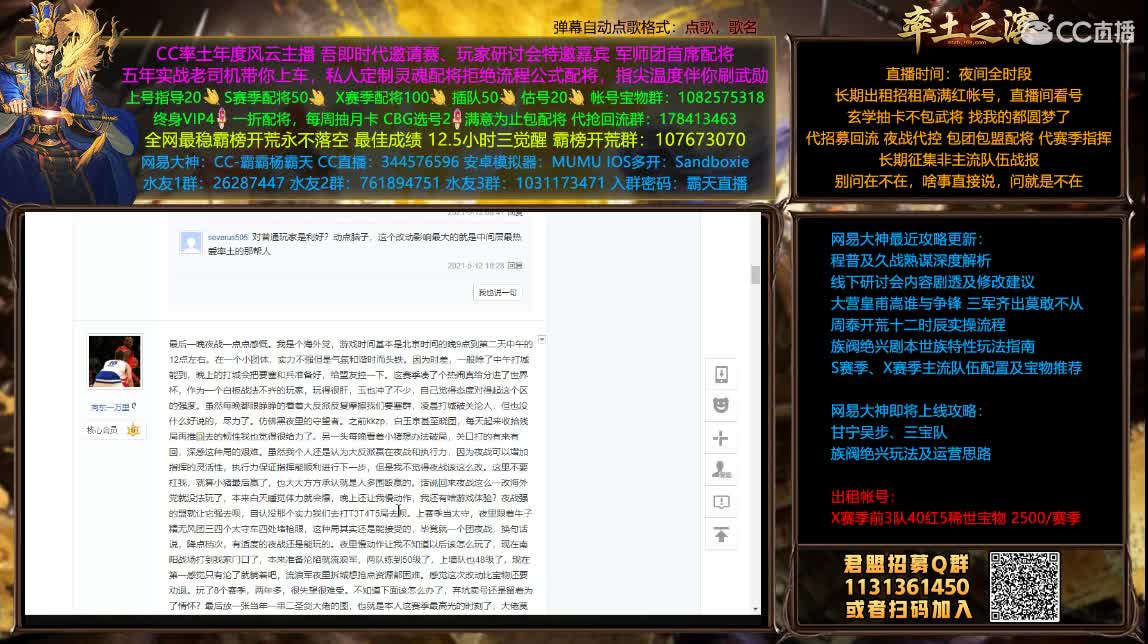Click the browser vertical scrollbar thumb

coord(756,274)
